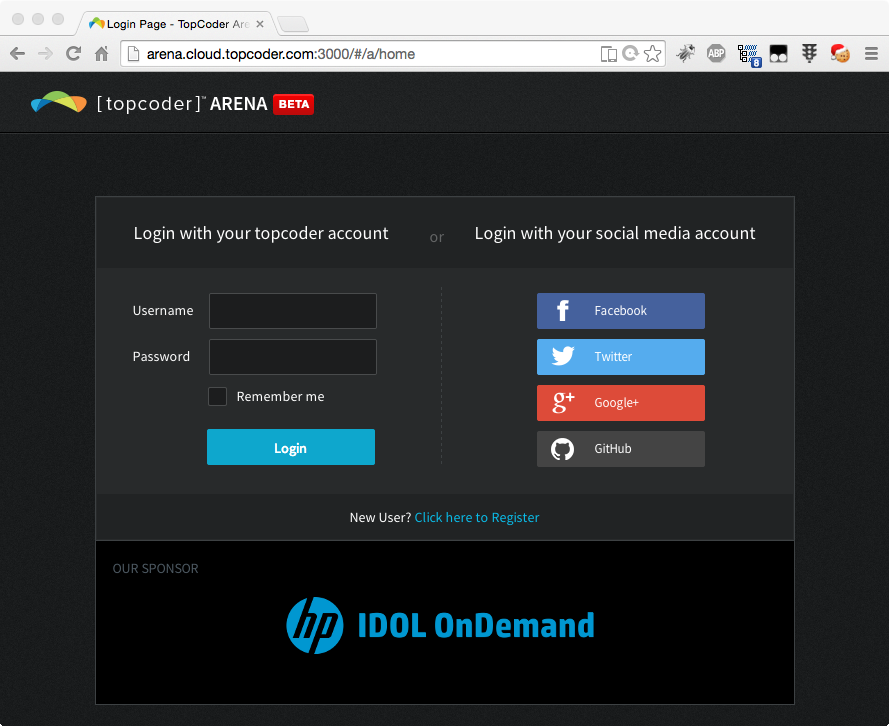The height and width of the screenshot is (726, 889).
Task: Toggle the Remember me checkbox
Action: tap(217, 397)
